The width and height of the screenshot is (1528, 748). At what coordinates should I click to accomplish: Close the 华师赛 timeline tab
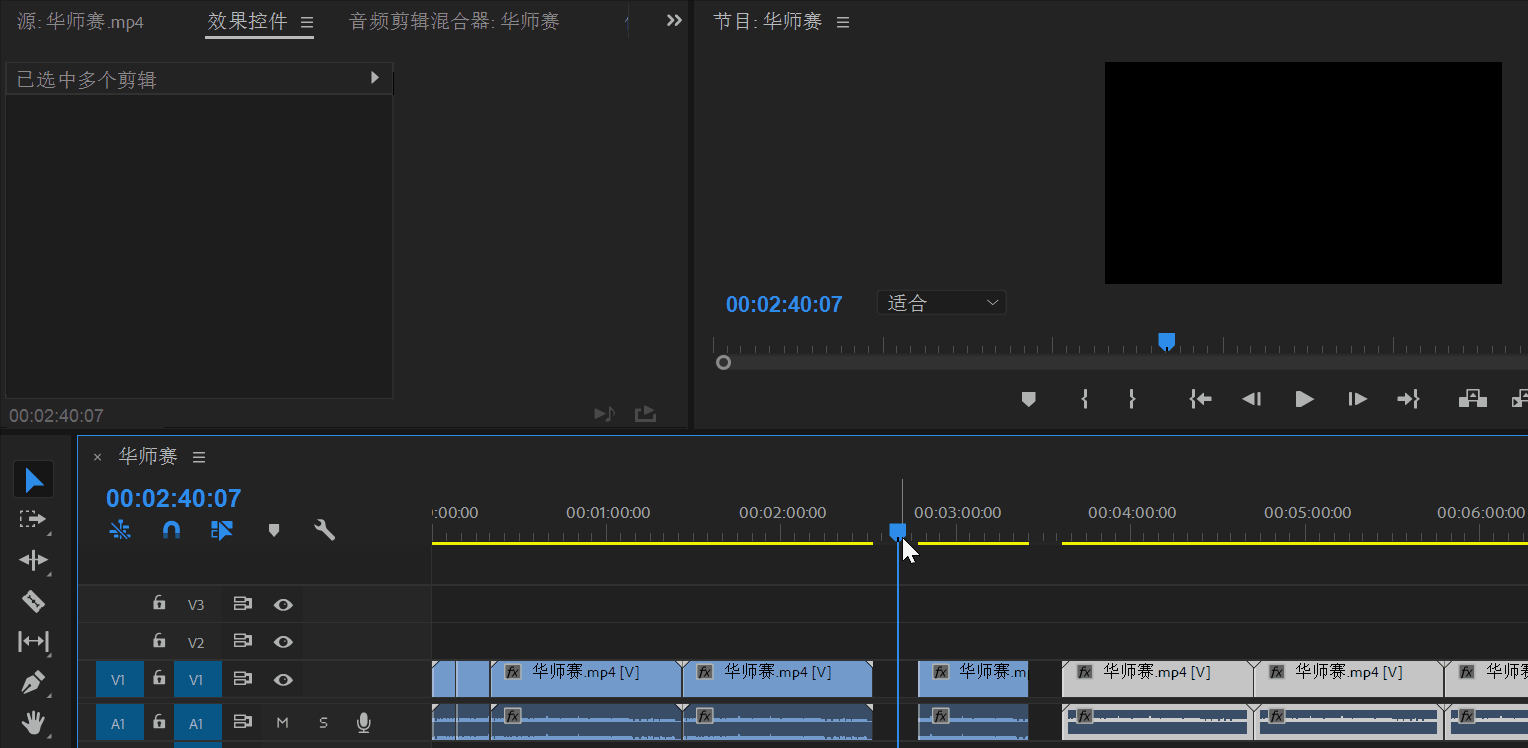pyautogui.click(x=97, y=457)
